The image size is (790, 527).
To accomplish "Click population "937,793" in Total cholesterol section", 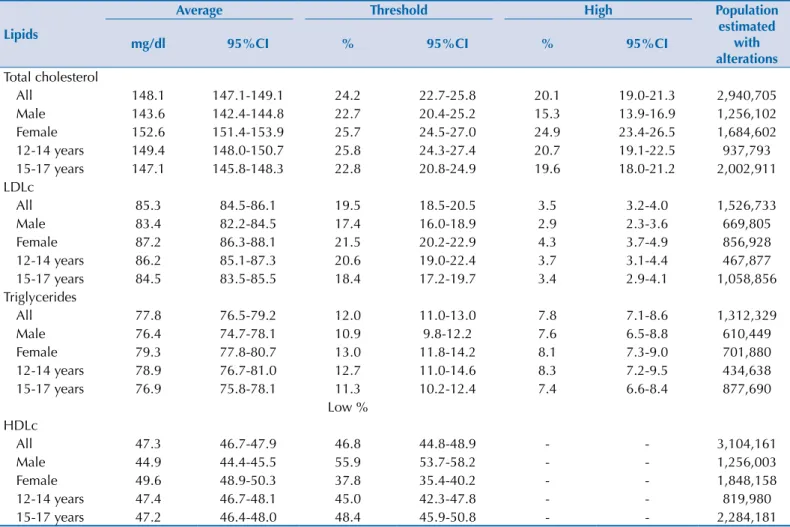I will (x=747, y=151).
